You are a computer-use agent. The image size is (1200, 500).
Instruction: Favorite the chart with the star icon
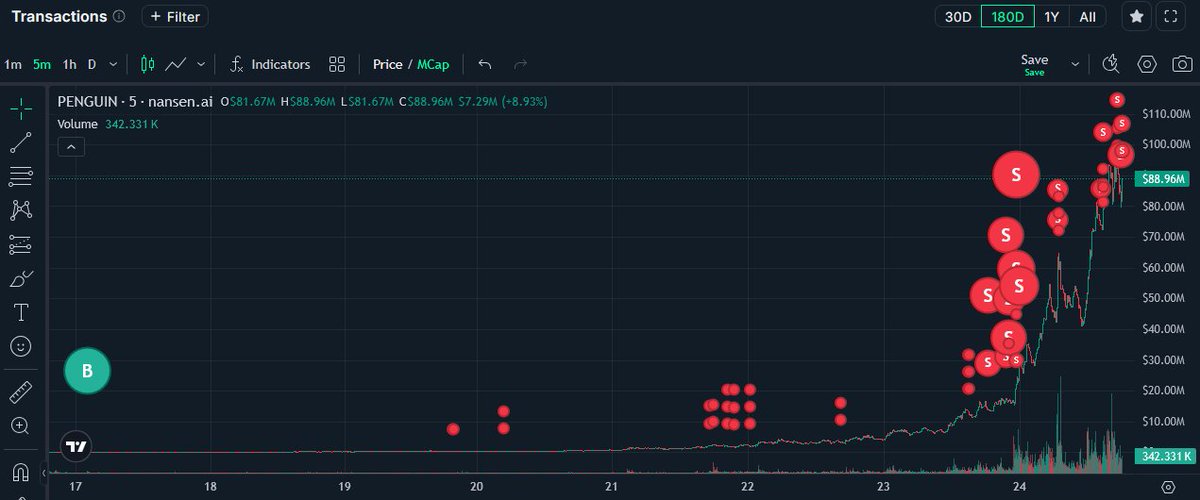coord(1137,17)
